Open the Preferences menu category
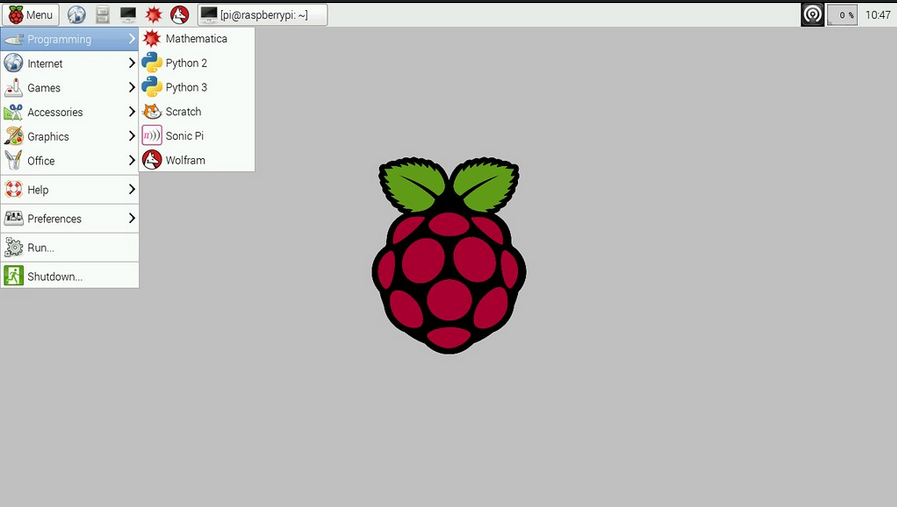This screenshot has height=507, width=897. pos(70,219)
